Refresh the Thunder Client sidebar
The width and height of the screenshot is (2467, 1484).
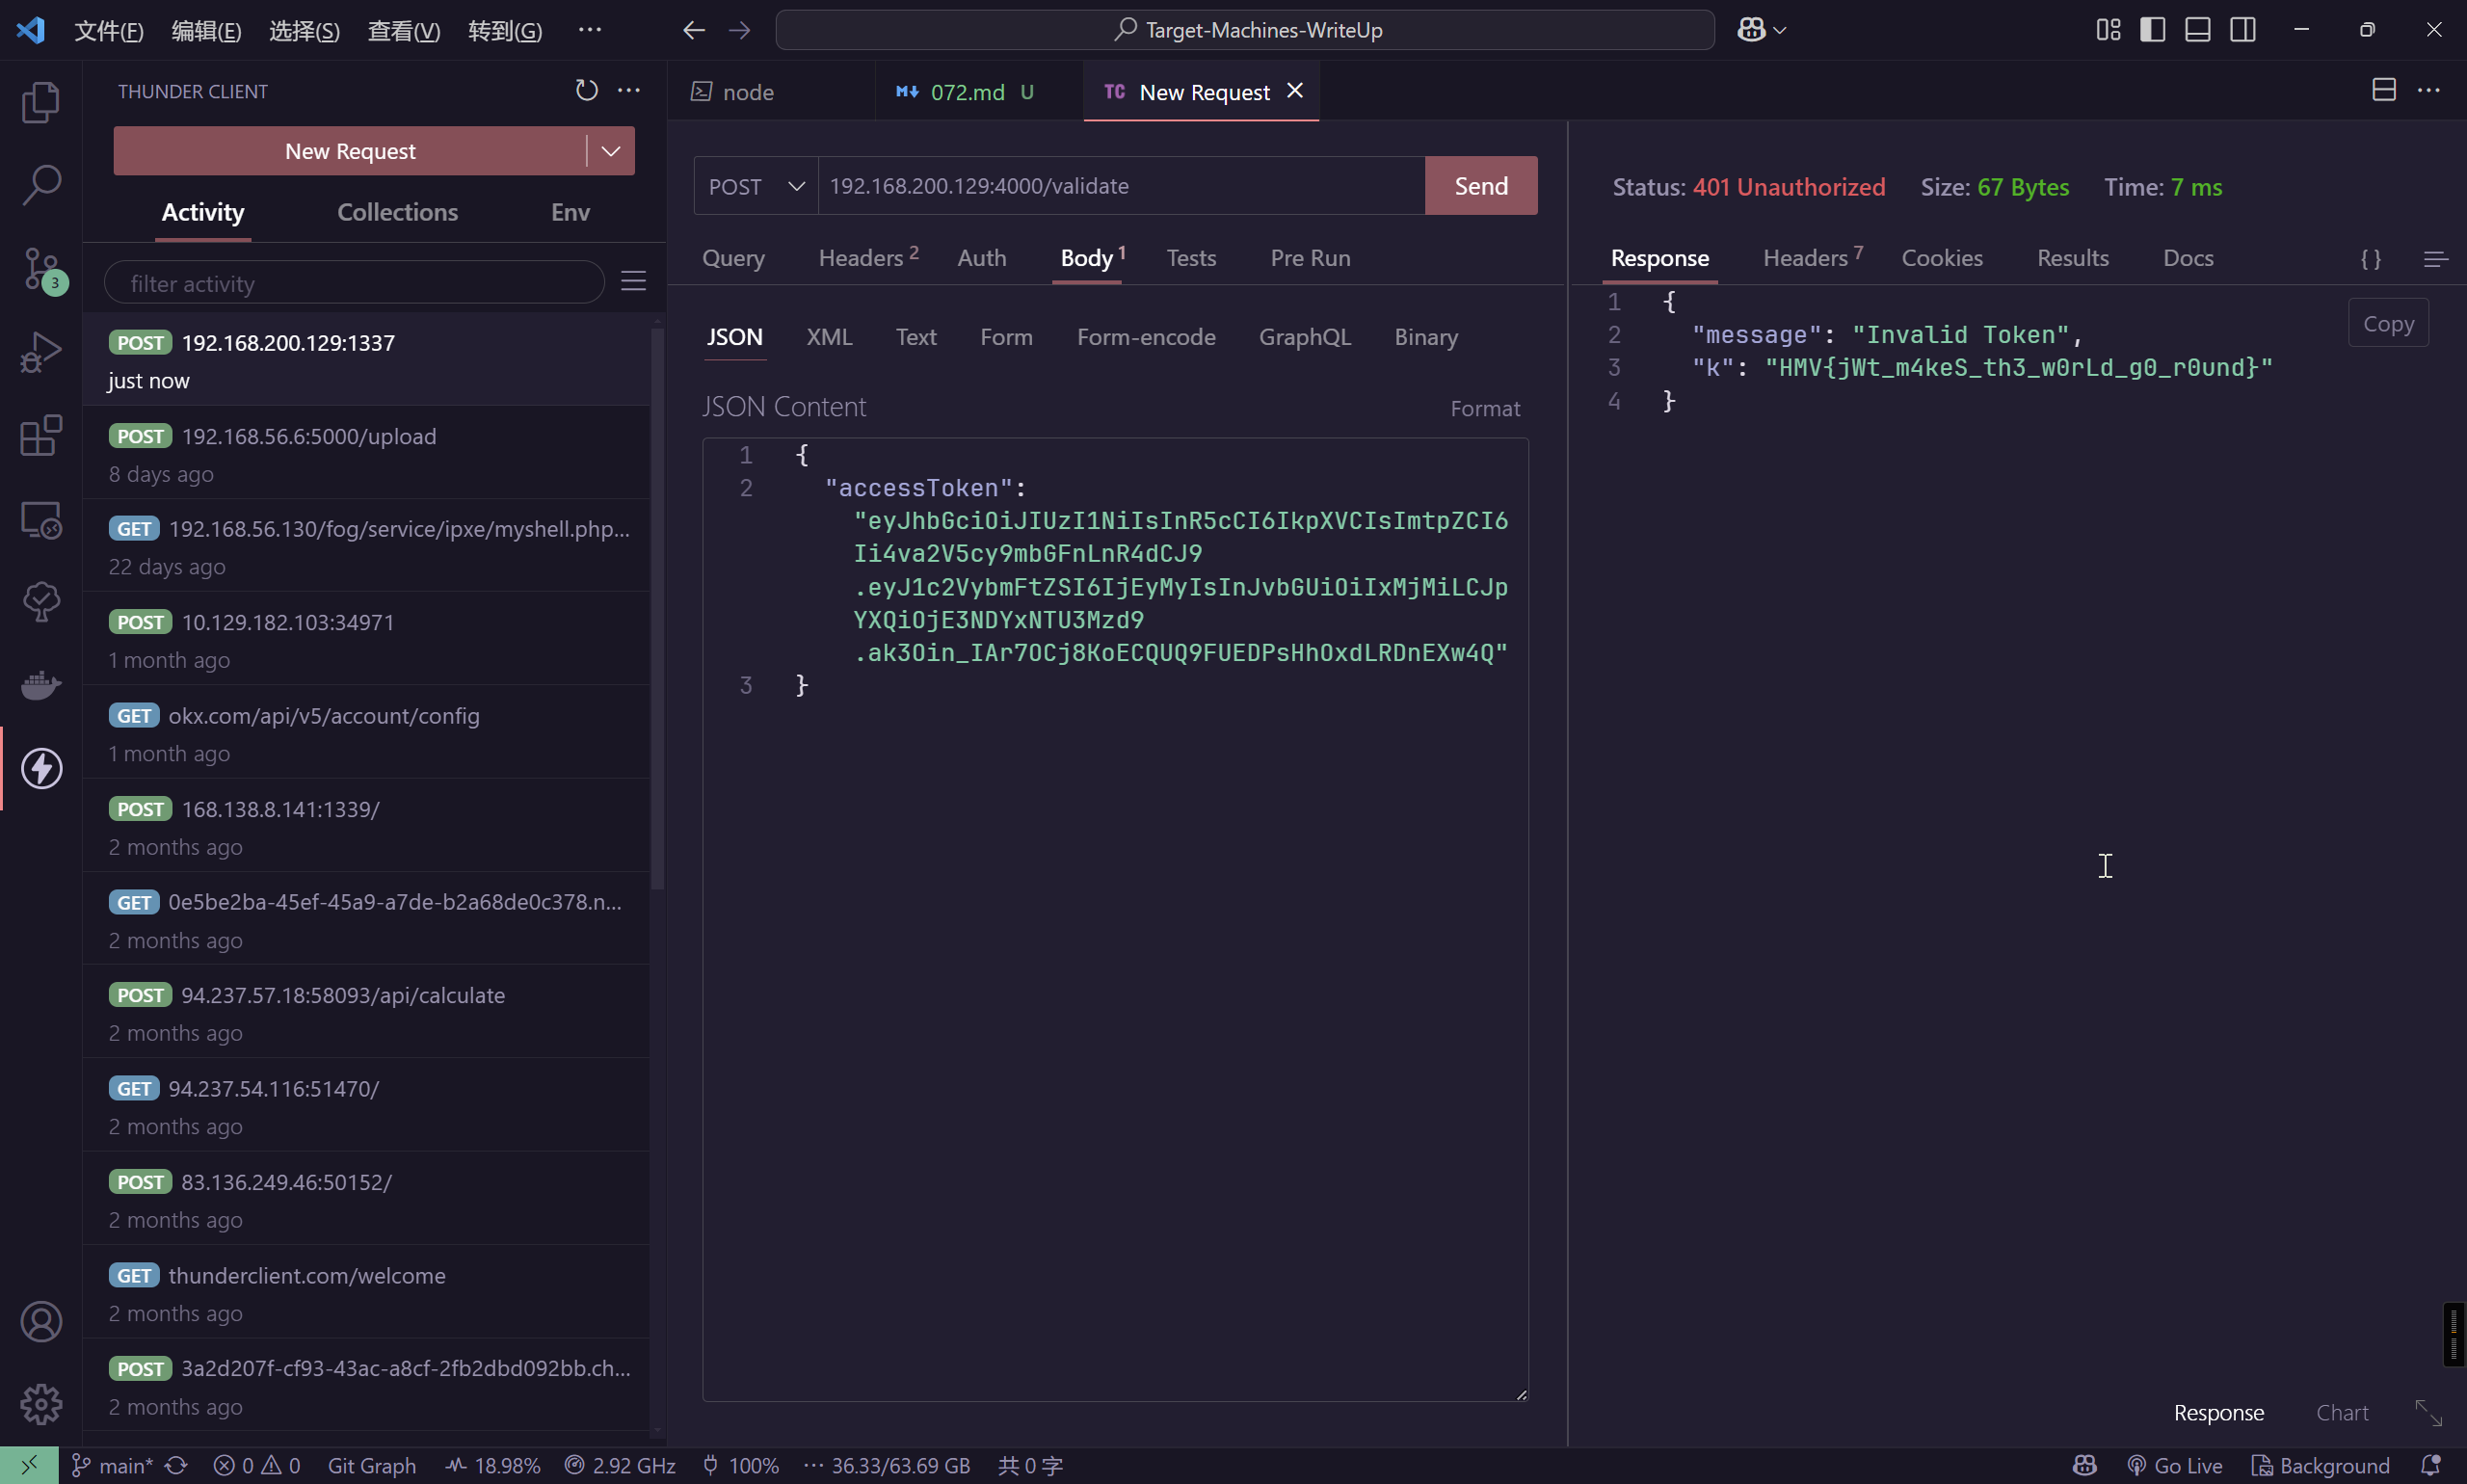(x=587, y=90)
